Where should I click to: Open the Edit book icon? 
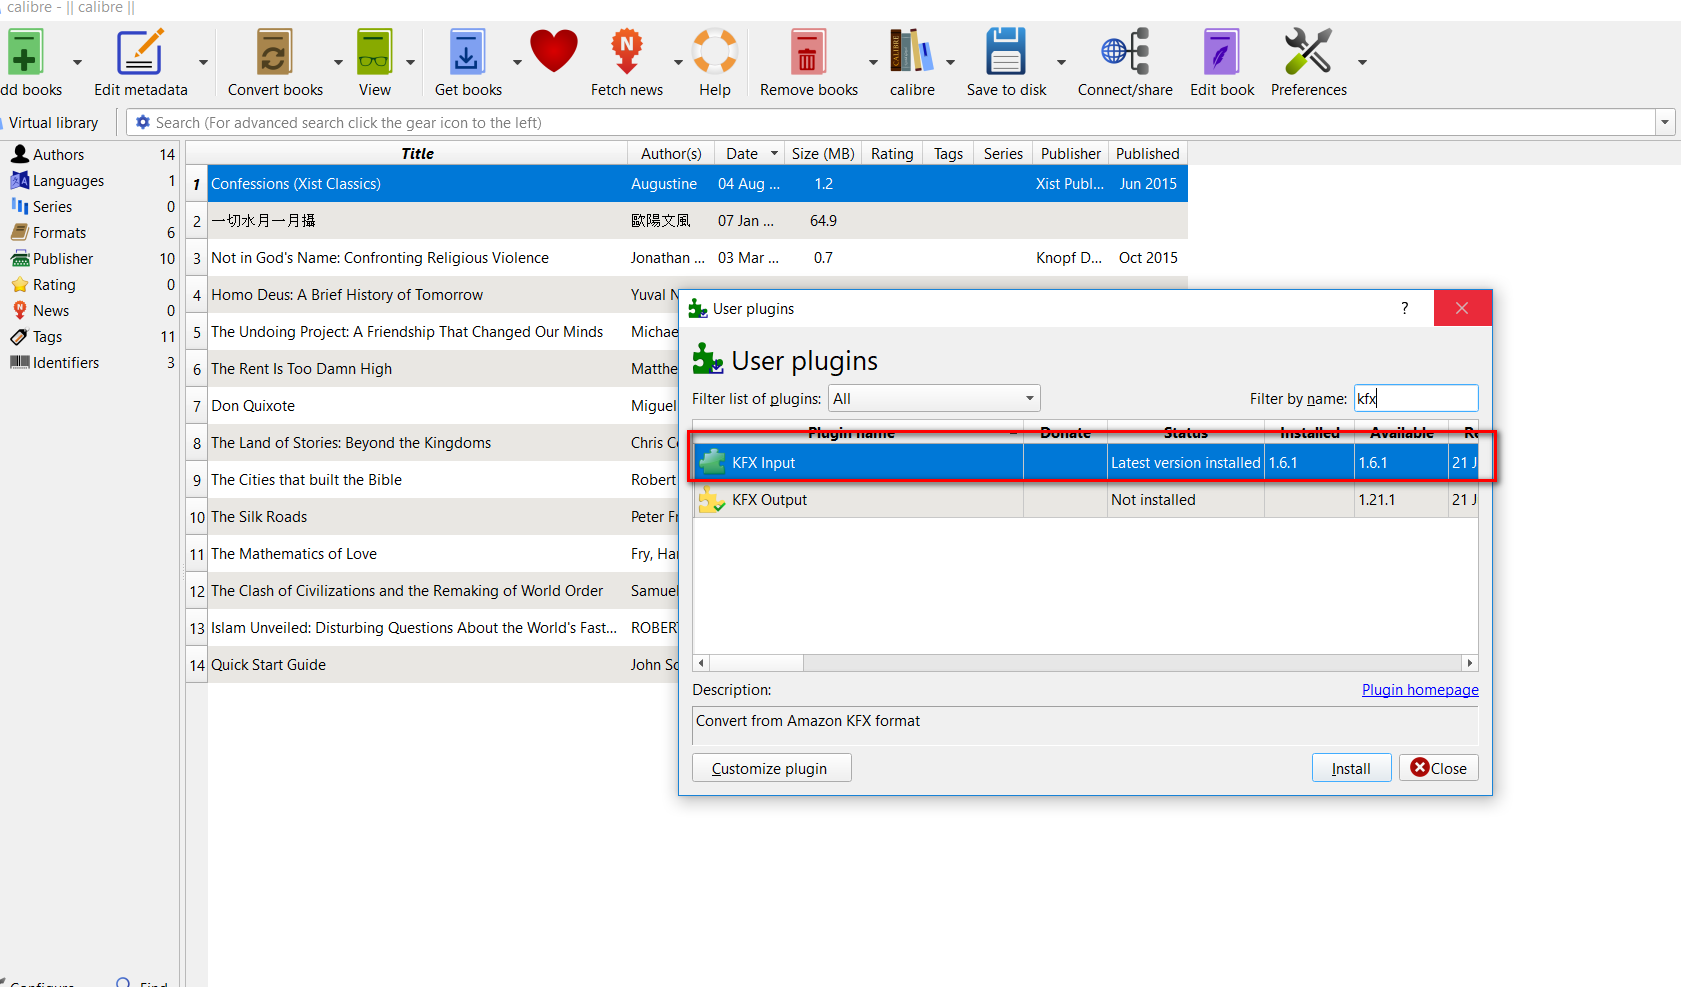[x=1221, y=52]
